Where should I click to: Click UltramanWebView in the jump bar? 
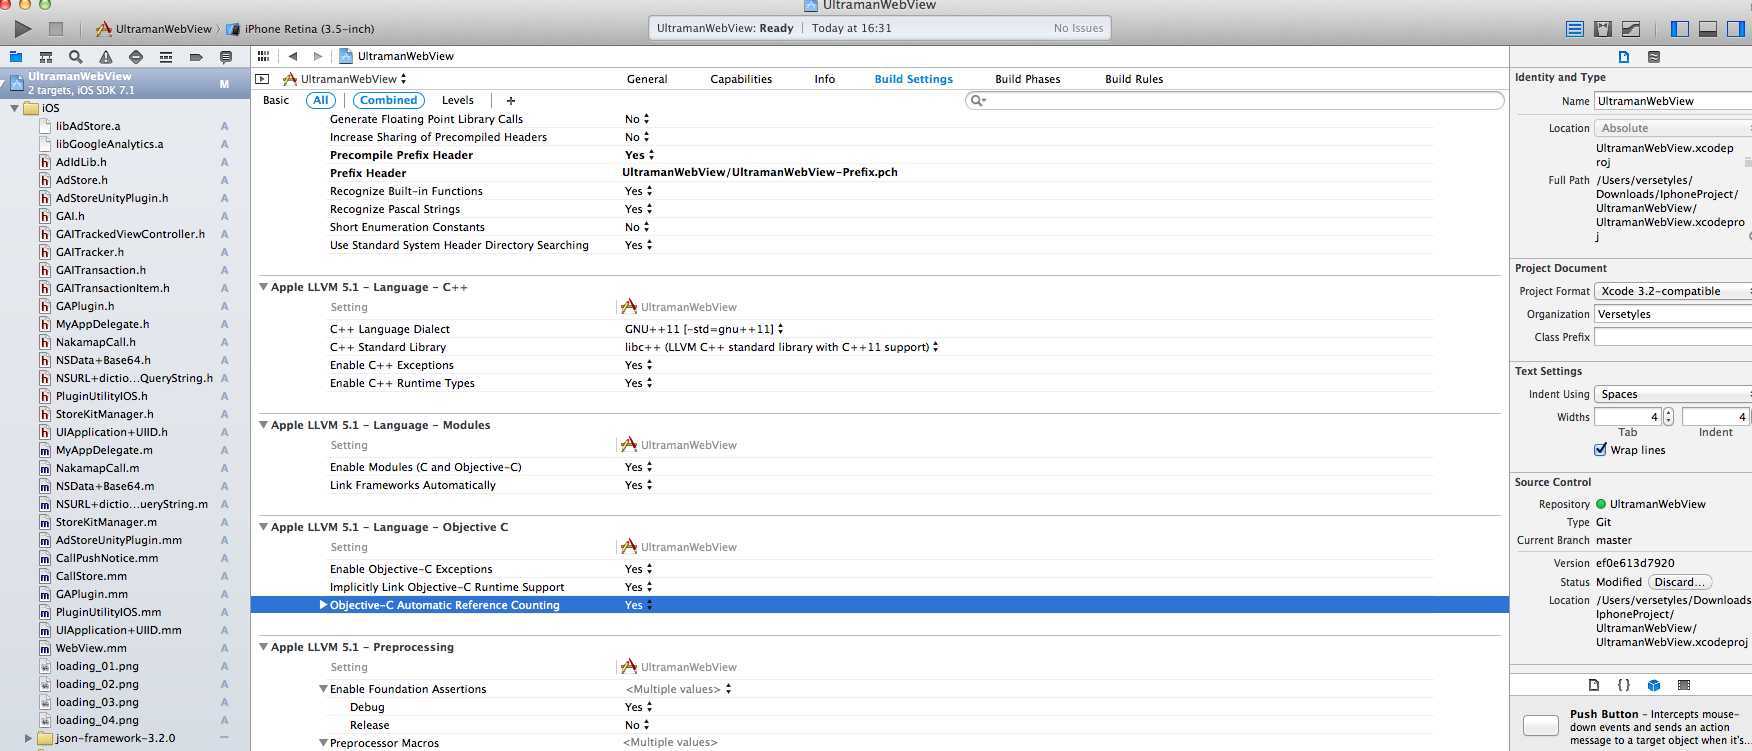click(x=396, y=56)
